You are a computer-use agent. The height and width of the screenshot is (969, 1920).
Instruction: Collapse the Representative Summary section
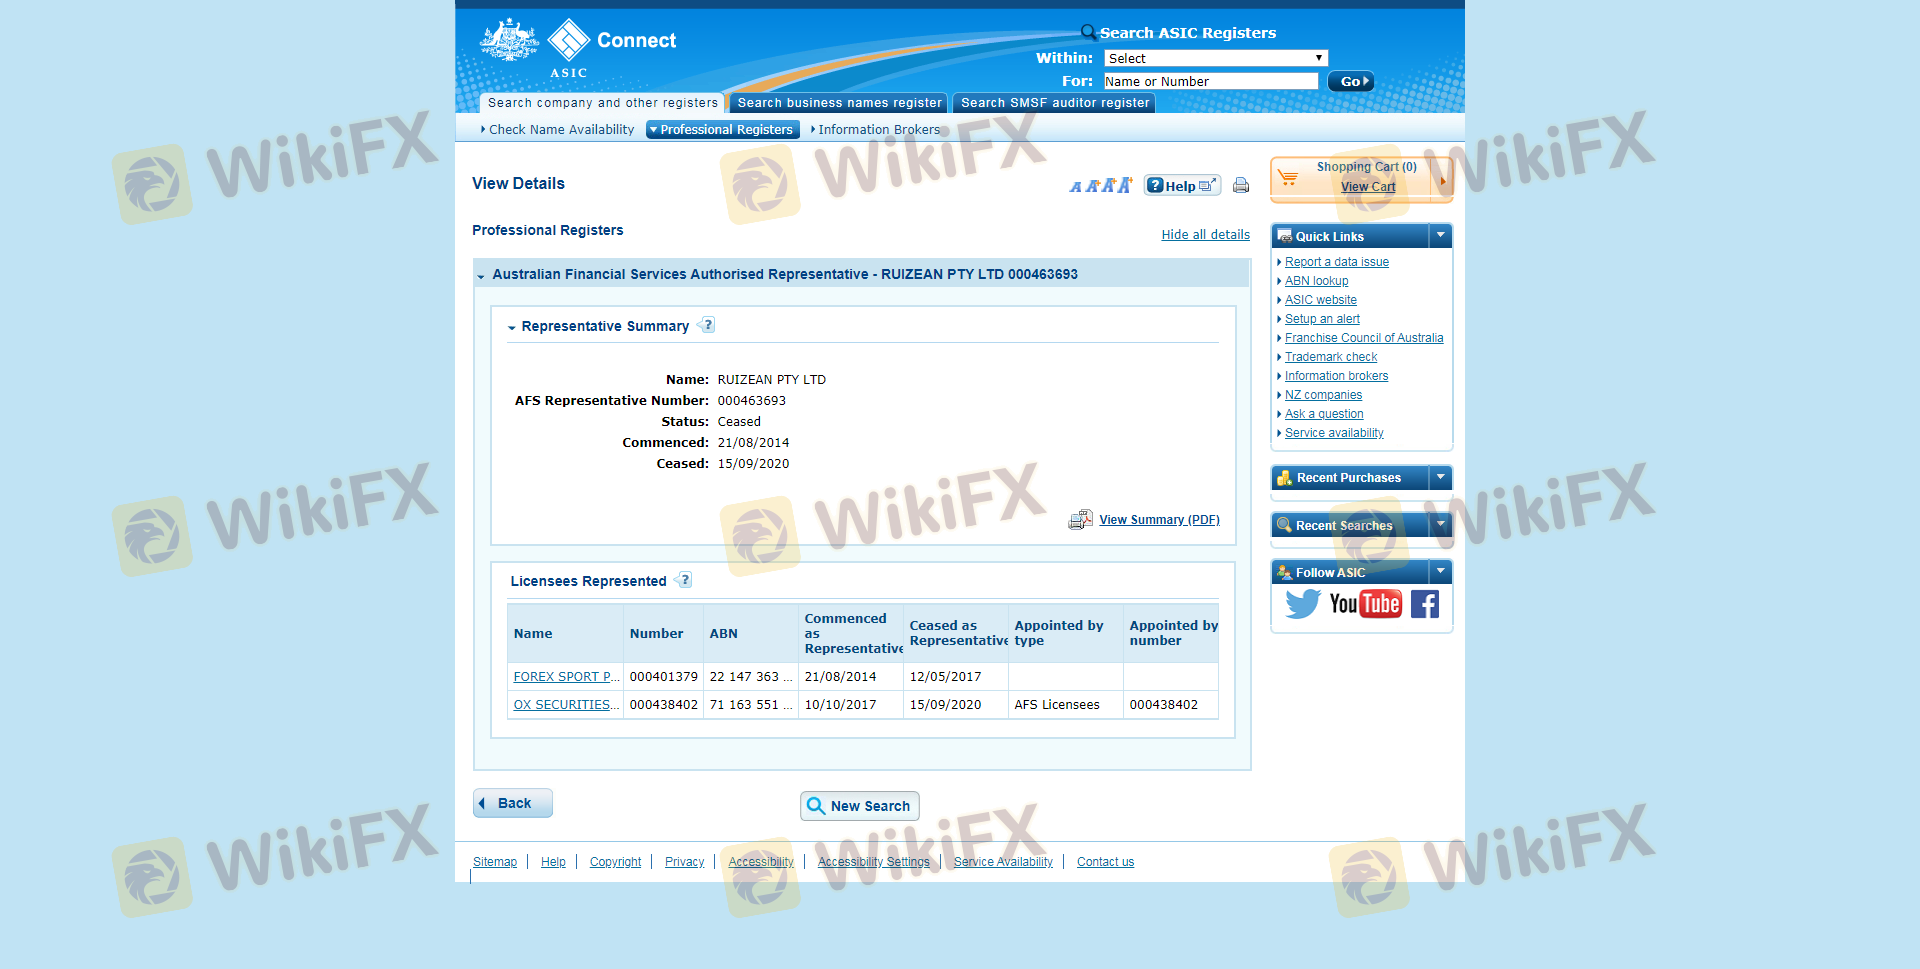(512, 327)
